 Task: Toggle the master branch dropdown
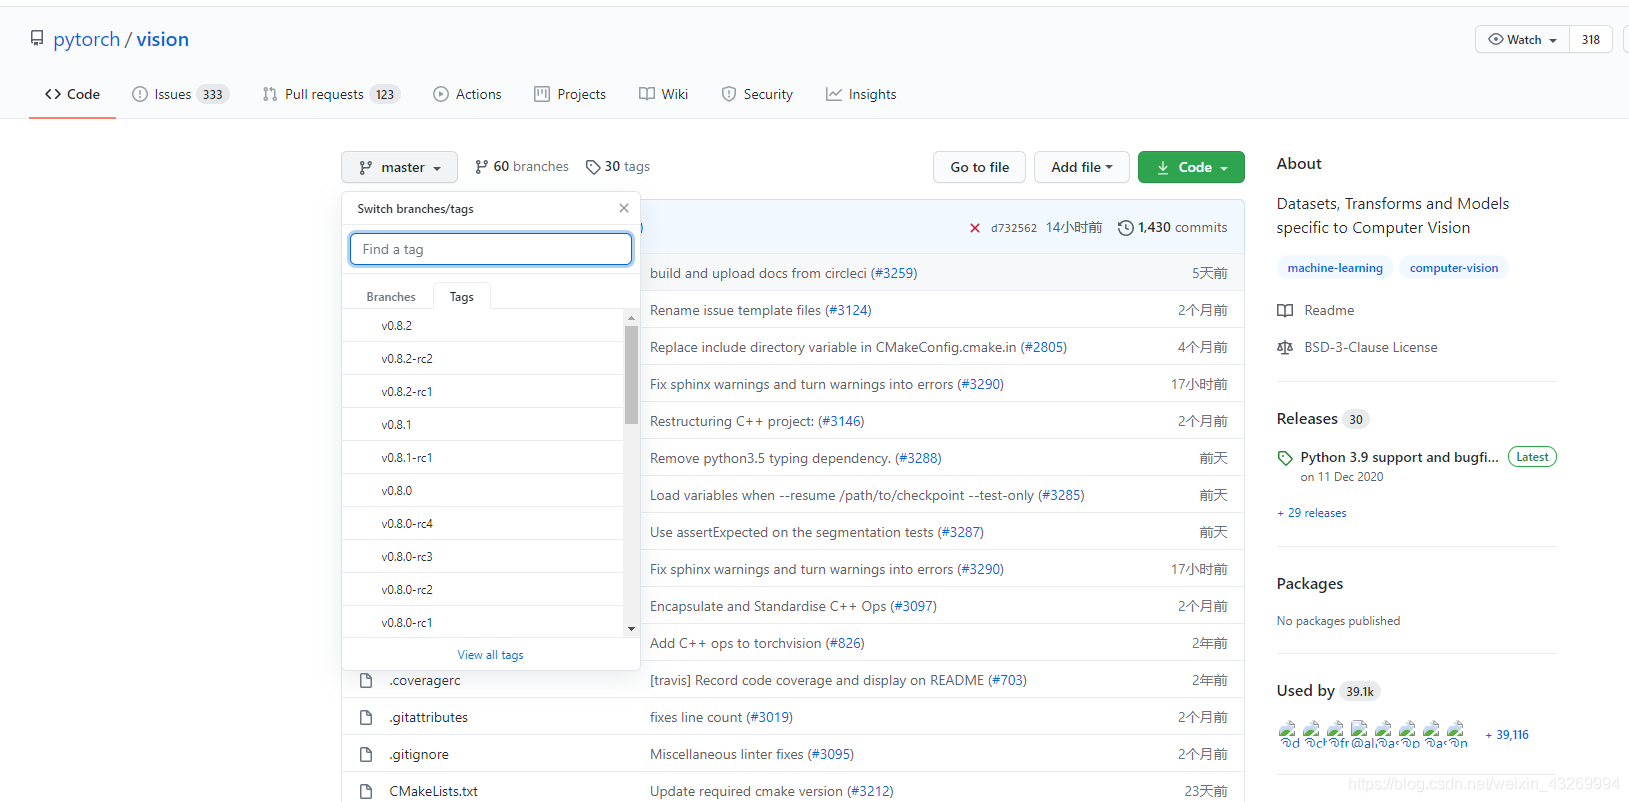pyautogui.click(x=399, y=167)
